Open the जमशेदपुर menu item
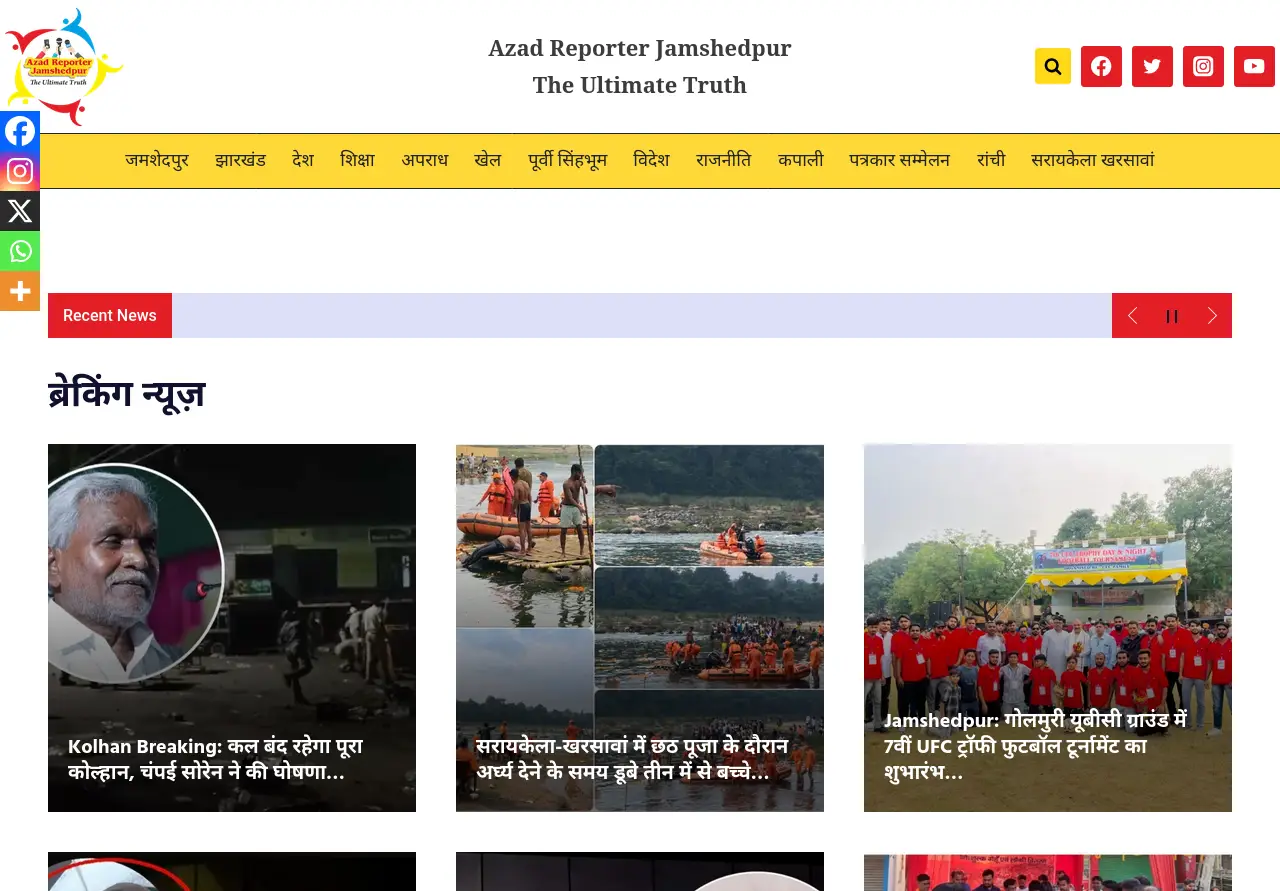 [x=157, y=160]
